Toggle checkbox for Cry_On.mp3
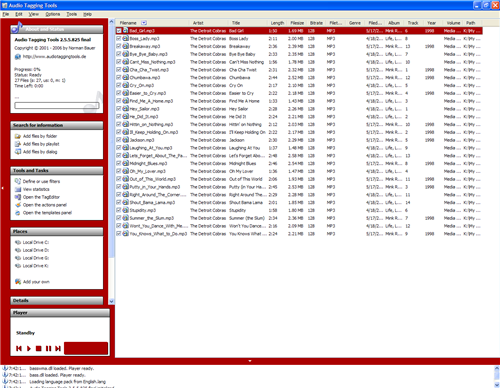Viewport: 500px width, 388px height. pos(119,85)
